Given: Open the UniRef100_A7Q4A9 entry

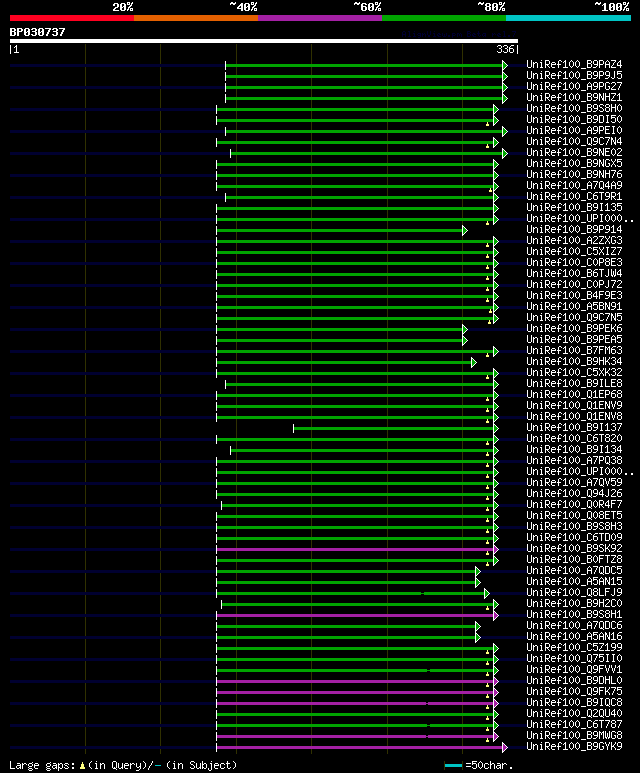Looking at the screenshot, I should click(x=574, y=185).
